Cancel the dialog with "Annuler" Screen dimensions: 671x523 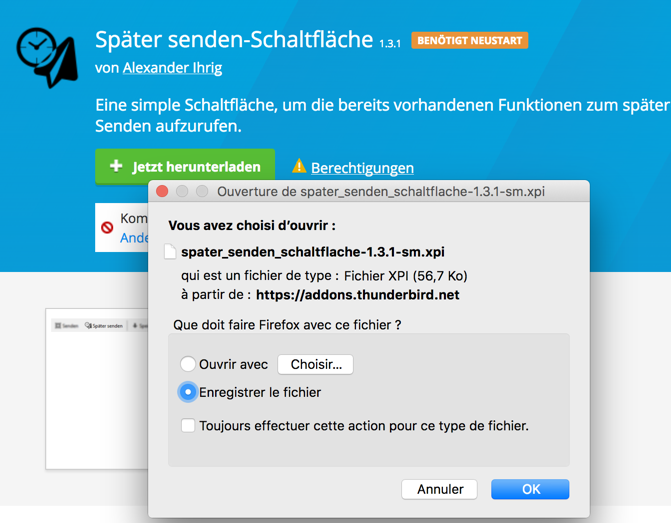click(x=440, y=489)
